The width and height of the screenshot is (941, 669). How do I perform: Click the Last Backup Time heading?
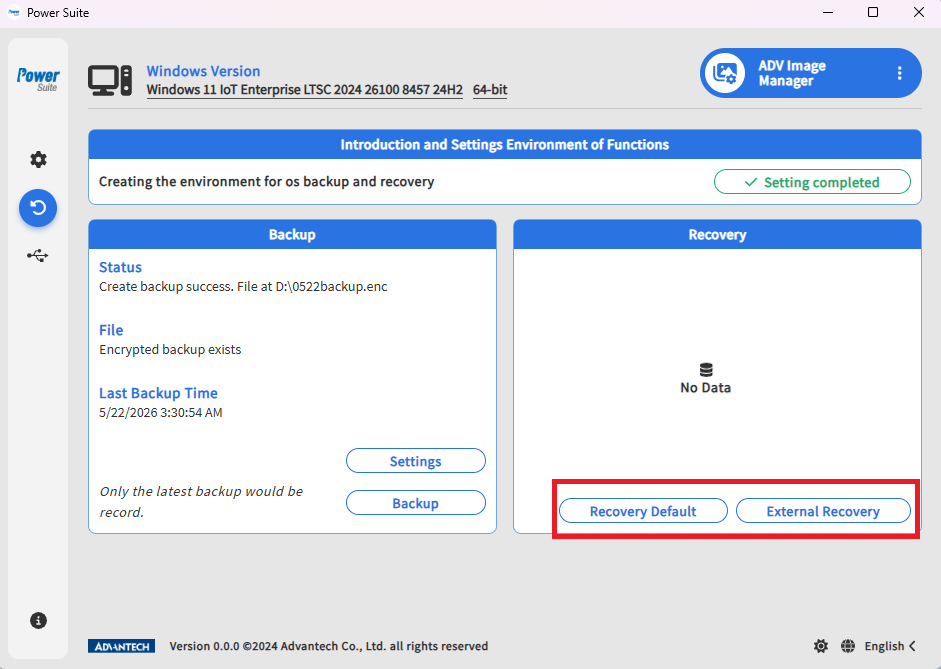coord(158,393)
